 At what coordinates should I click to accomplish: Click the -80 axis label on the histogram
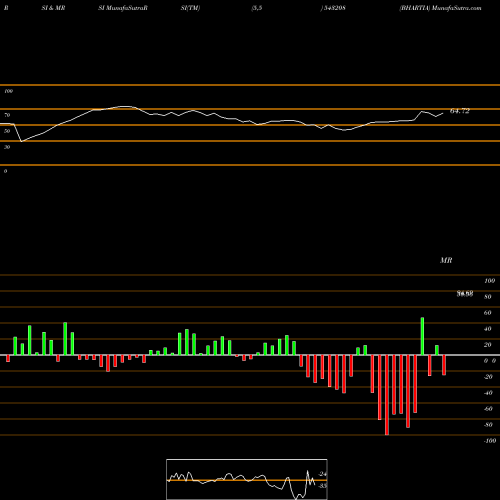pyautogui.click(x=488, y=425)
